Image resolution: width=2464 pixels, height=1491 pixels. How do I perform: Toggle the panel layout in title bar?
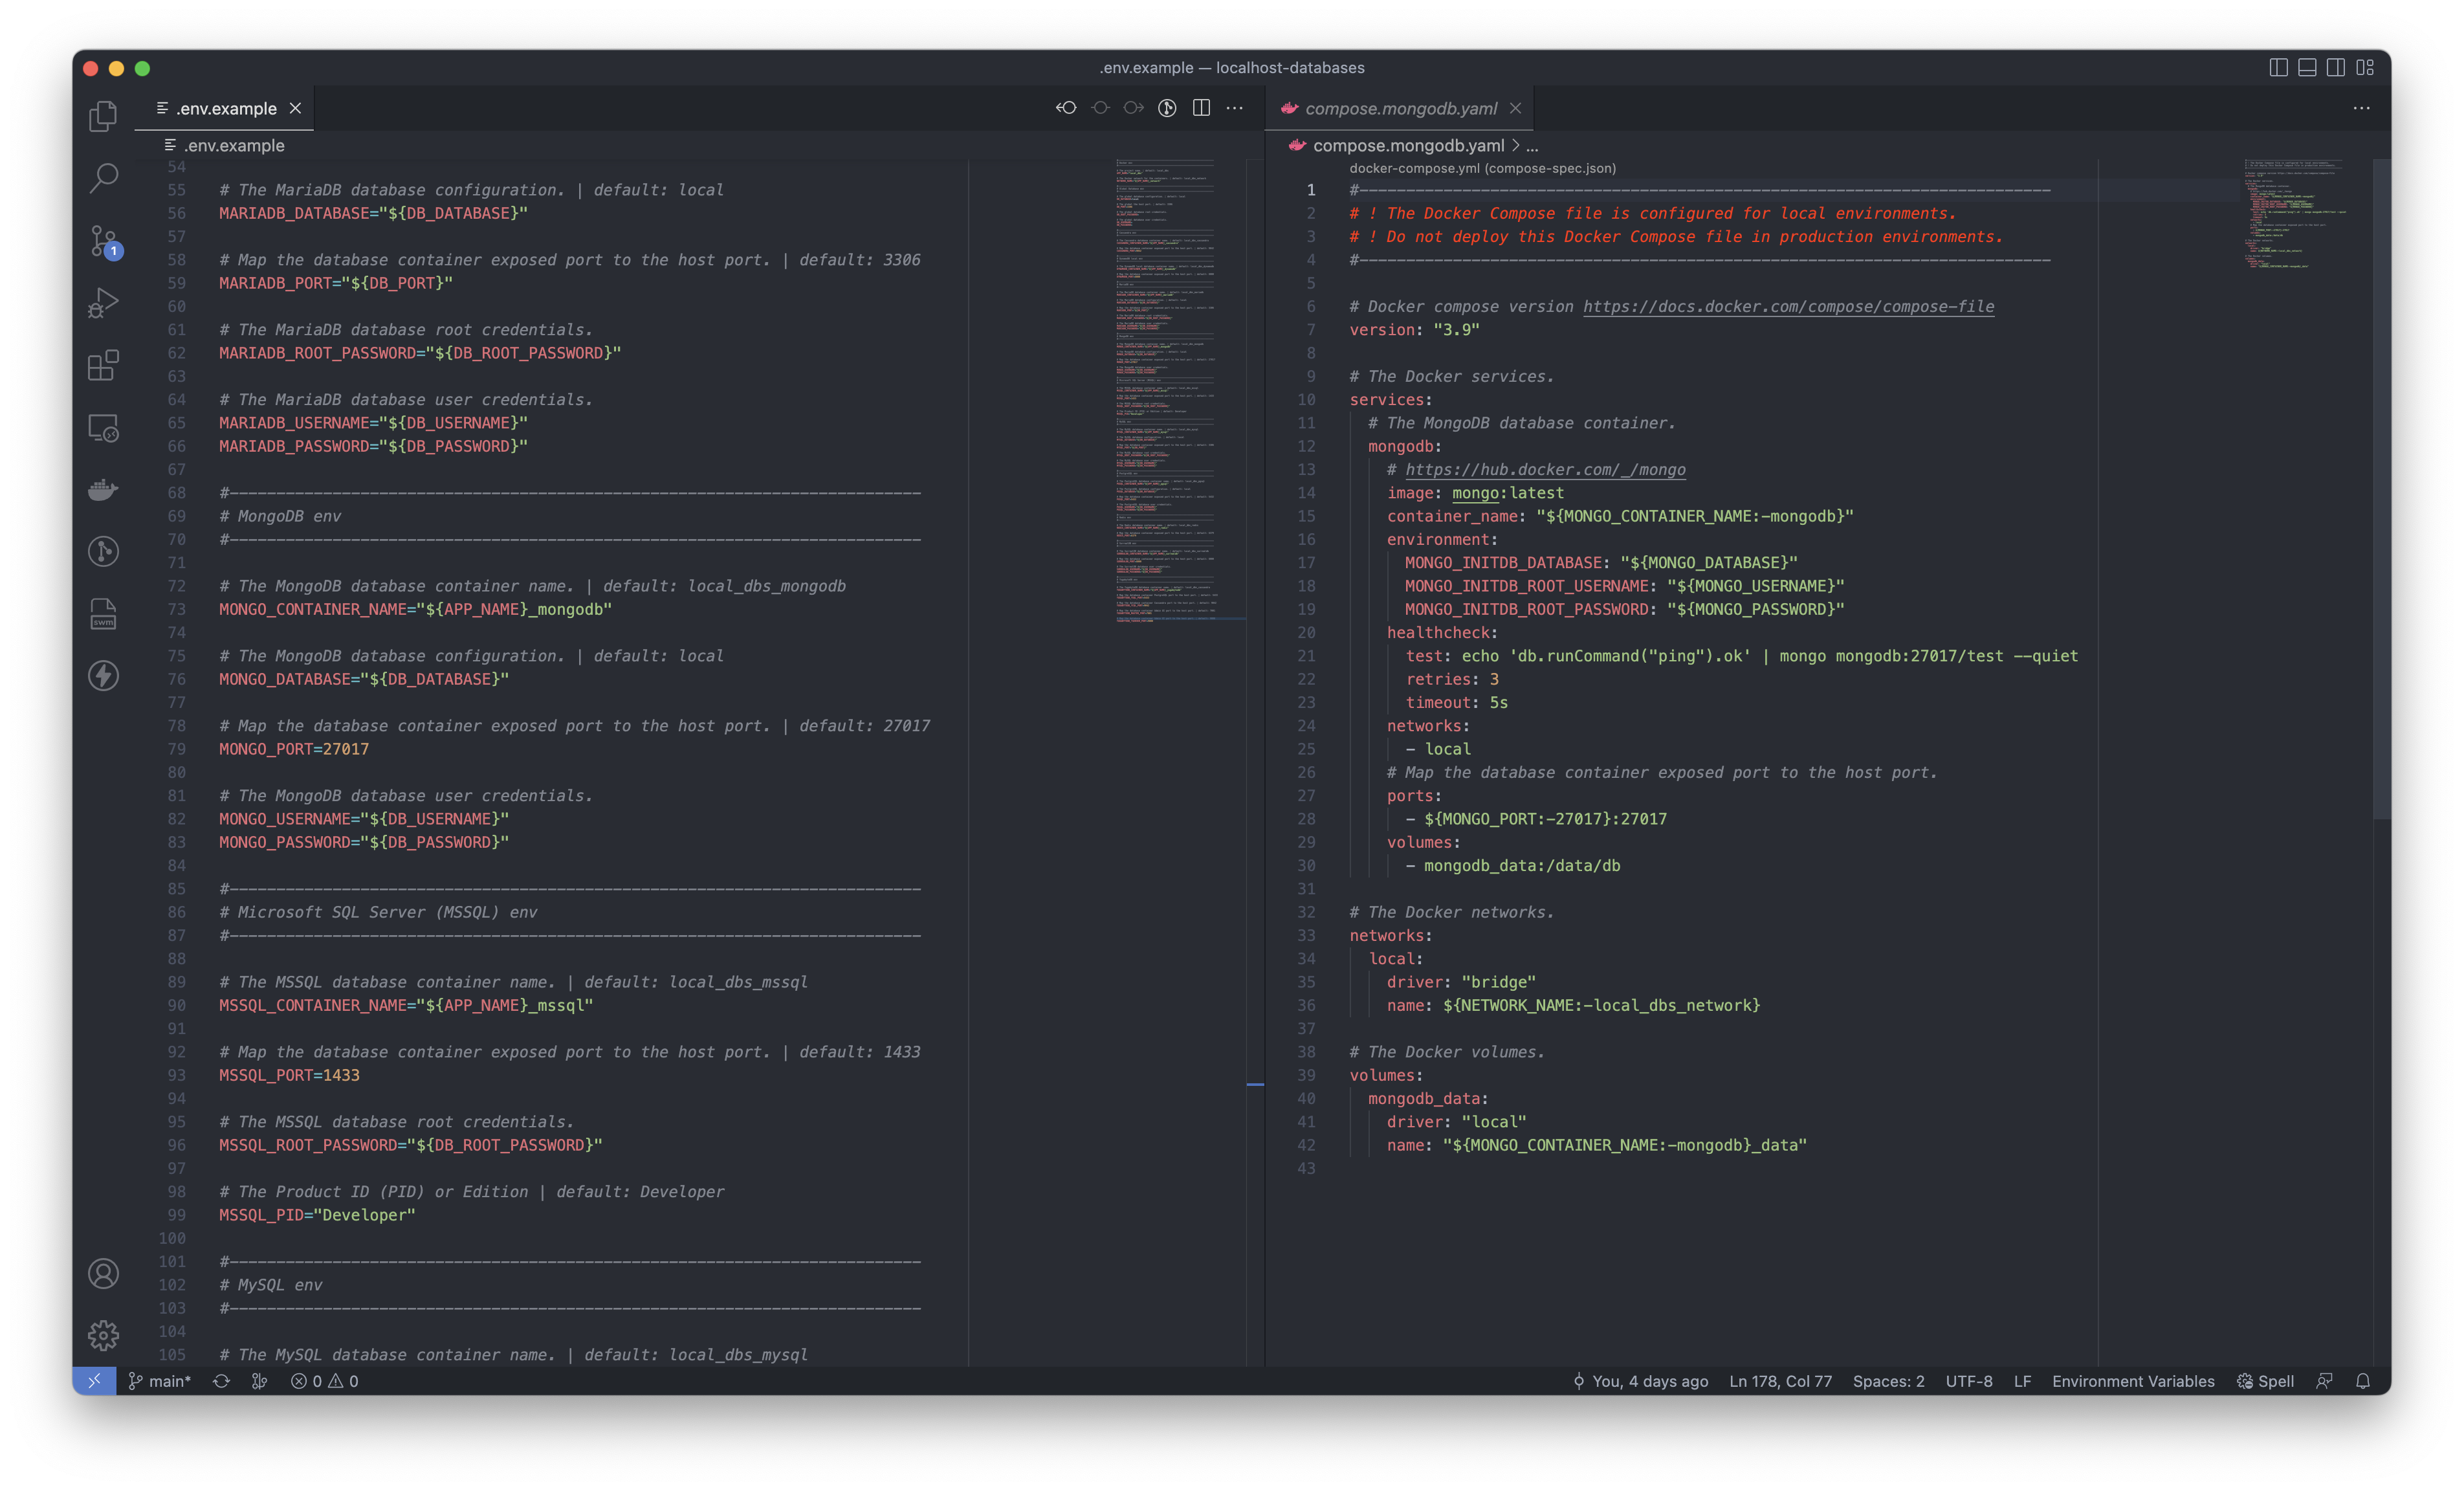(2307, 68)
